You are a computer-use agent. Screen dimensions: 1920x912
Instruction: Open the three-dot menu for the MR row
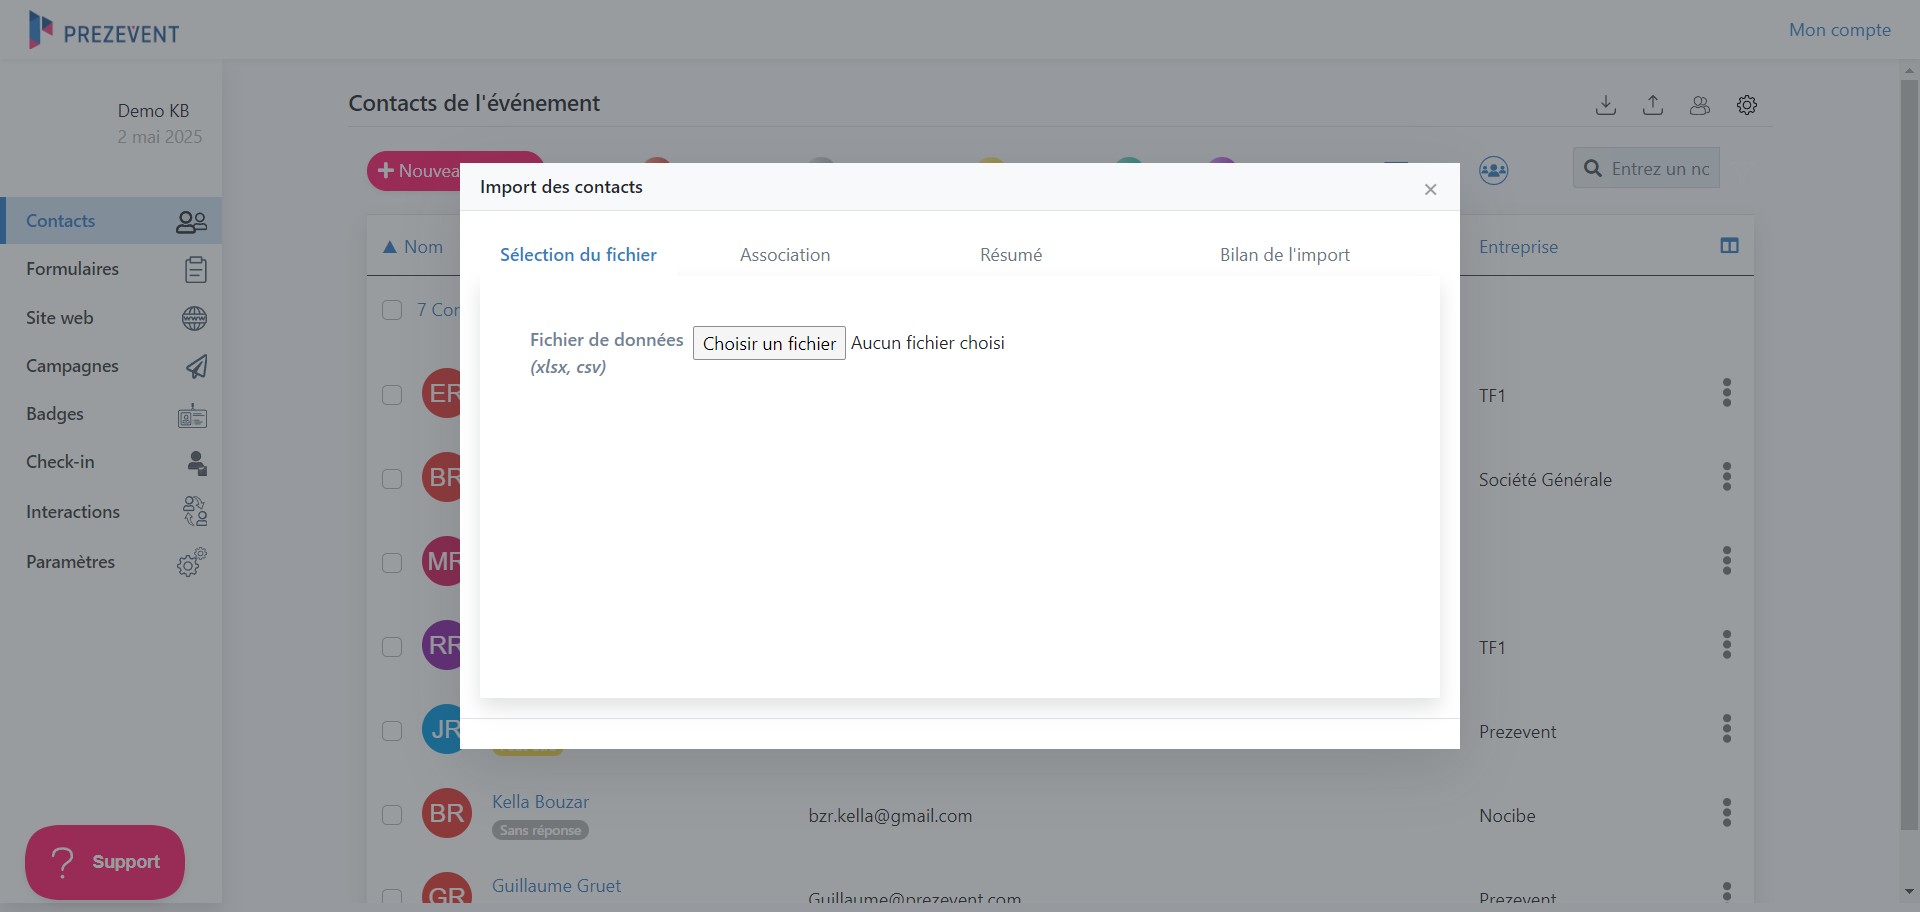[x=1727, y=561]
